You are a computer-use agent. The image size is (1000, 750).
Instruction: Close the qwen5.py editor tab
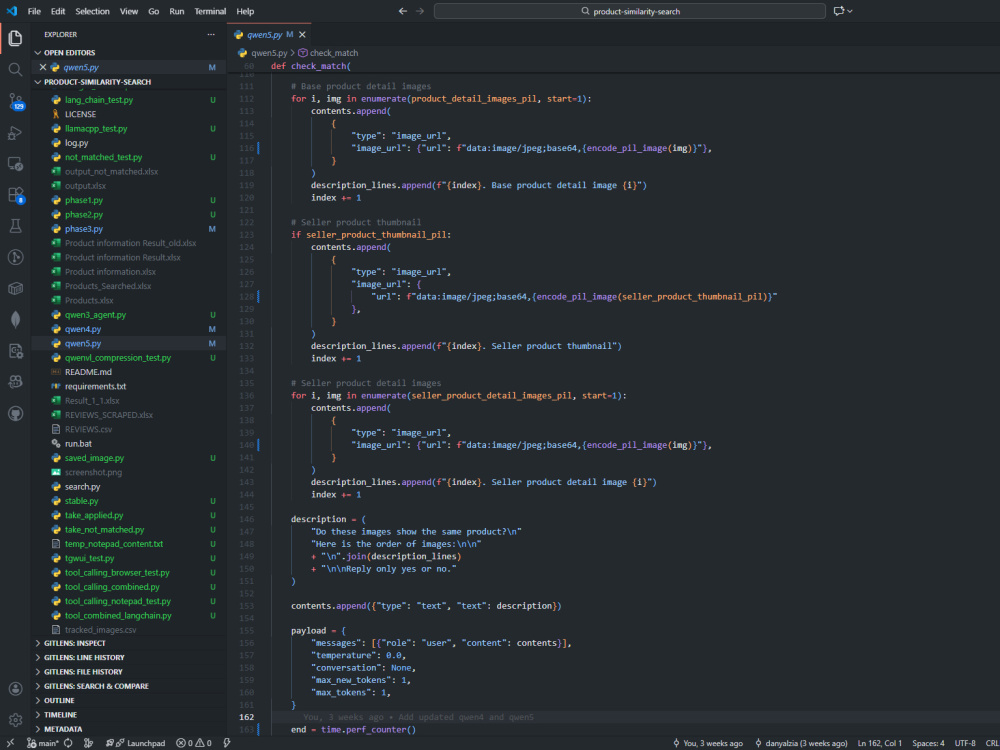(302, 34)
